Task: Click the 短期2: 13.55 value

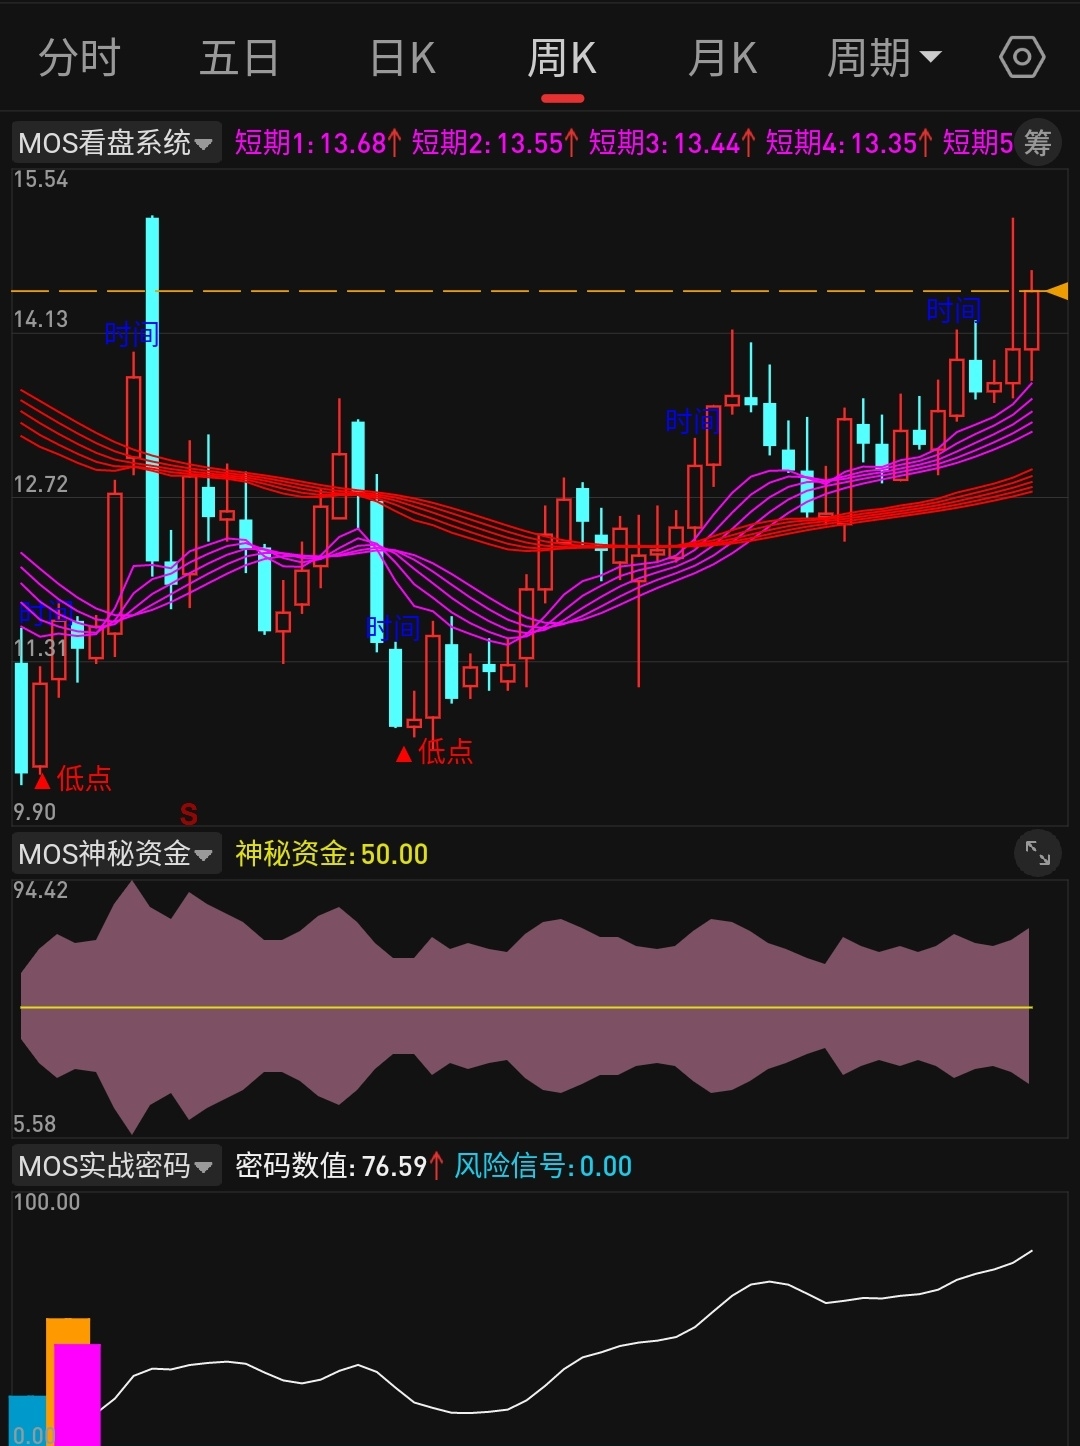Action: coord(495,143)
